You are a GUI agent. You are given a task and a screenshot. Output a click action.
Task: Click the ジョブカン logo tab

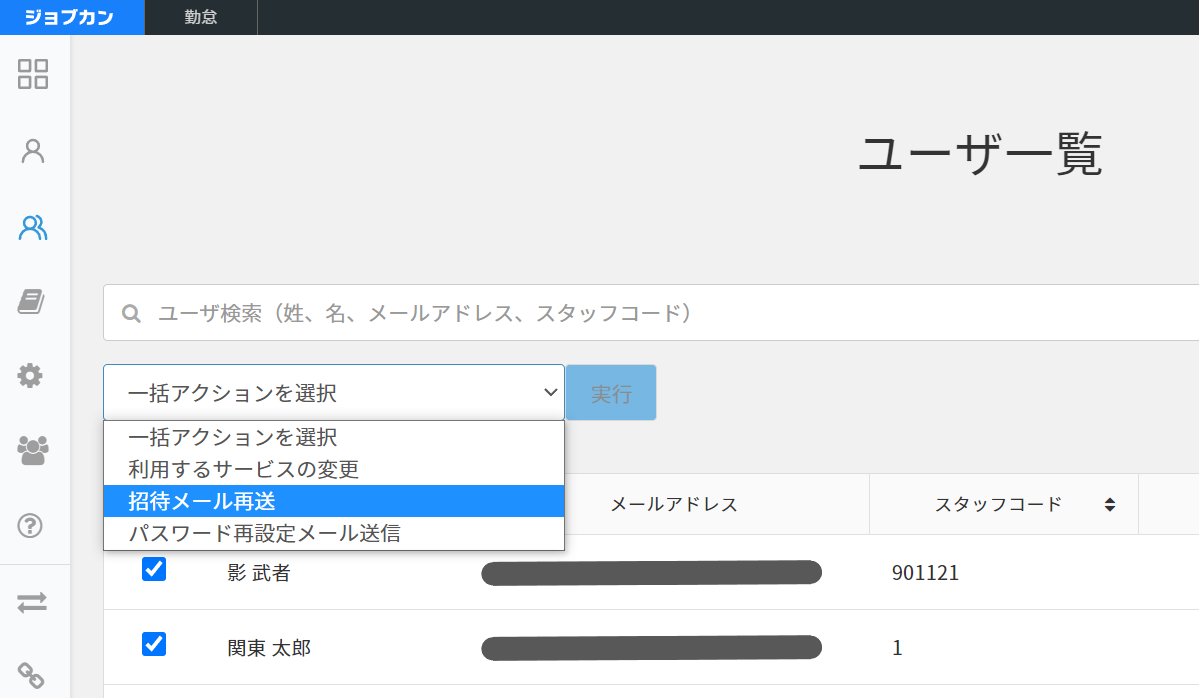coord(72,17)
